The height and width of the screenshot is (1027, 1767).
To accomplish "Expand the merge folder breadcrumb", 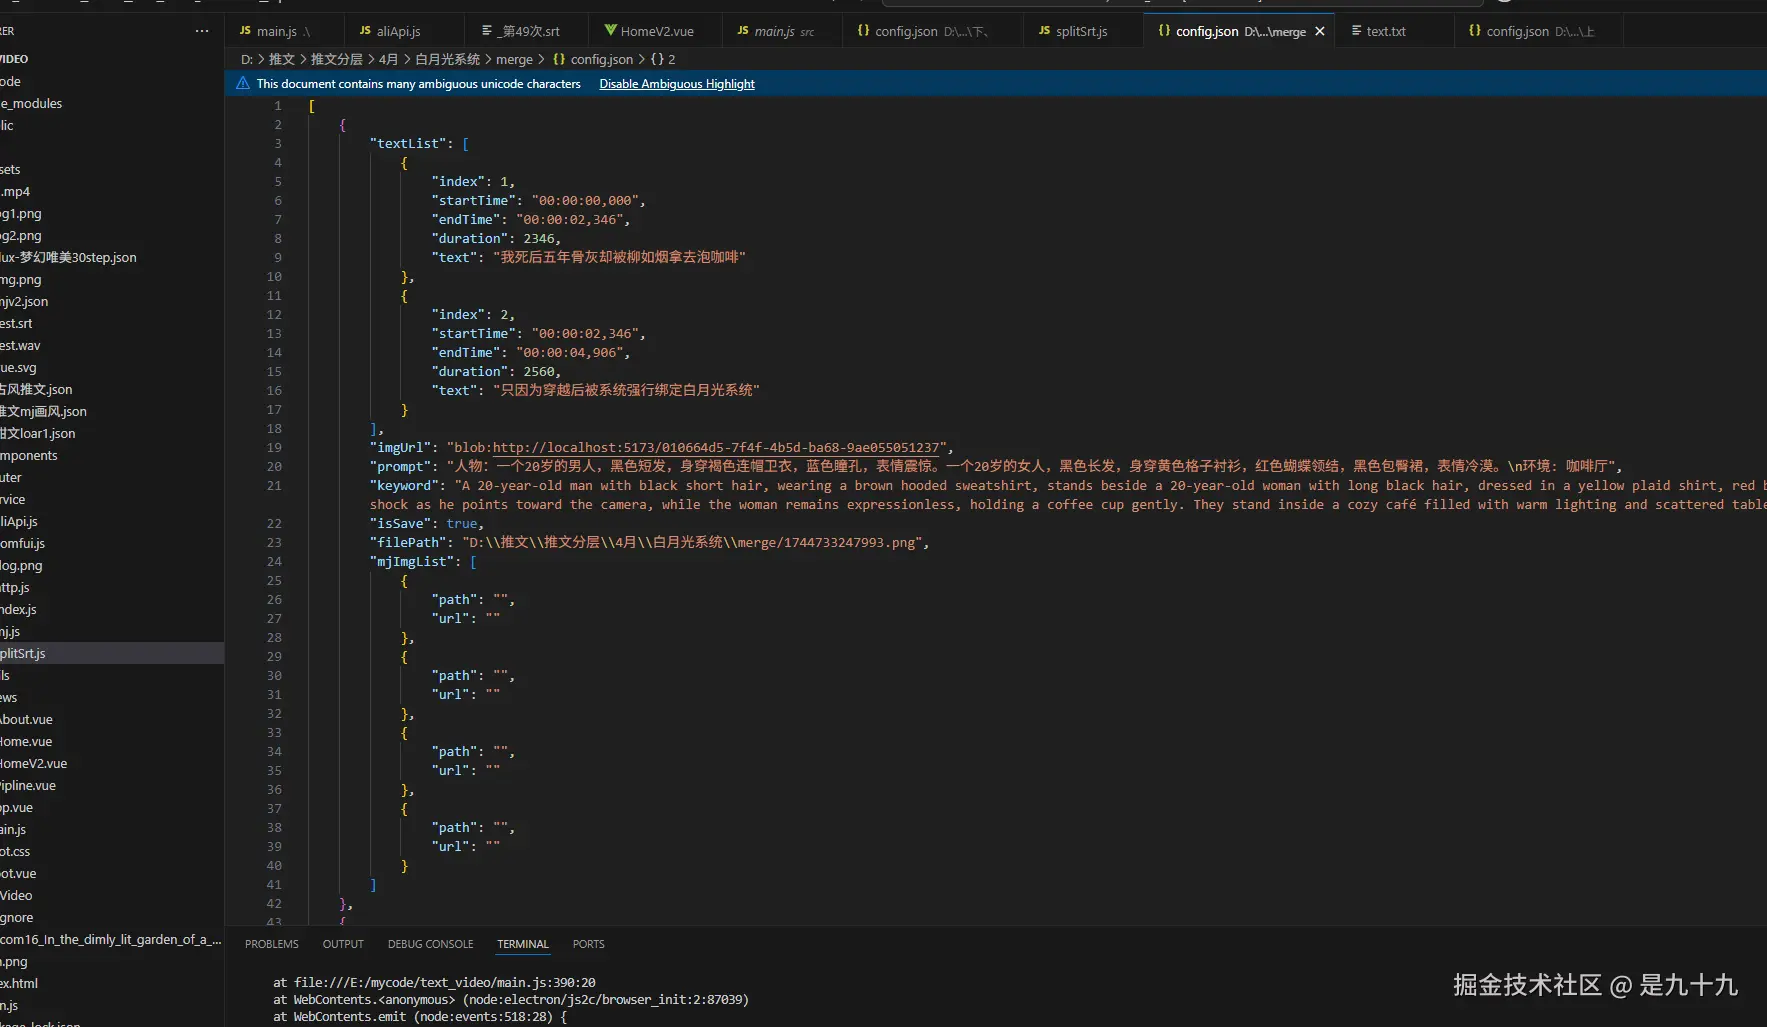I will [514, 59].
